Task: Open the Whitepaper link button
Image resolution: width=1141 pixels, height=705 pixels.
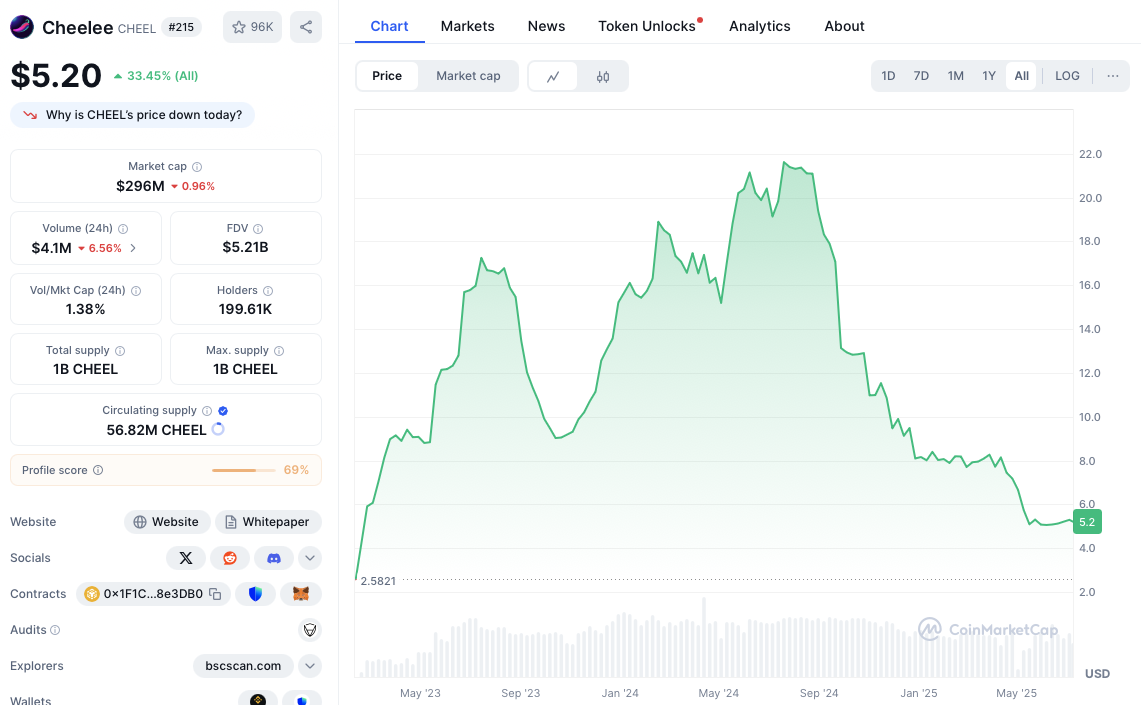Action: point(269,522)
